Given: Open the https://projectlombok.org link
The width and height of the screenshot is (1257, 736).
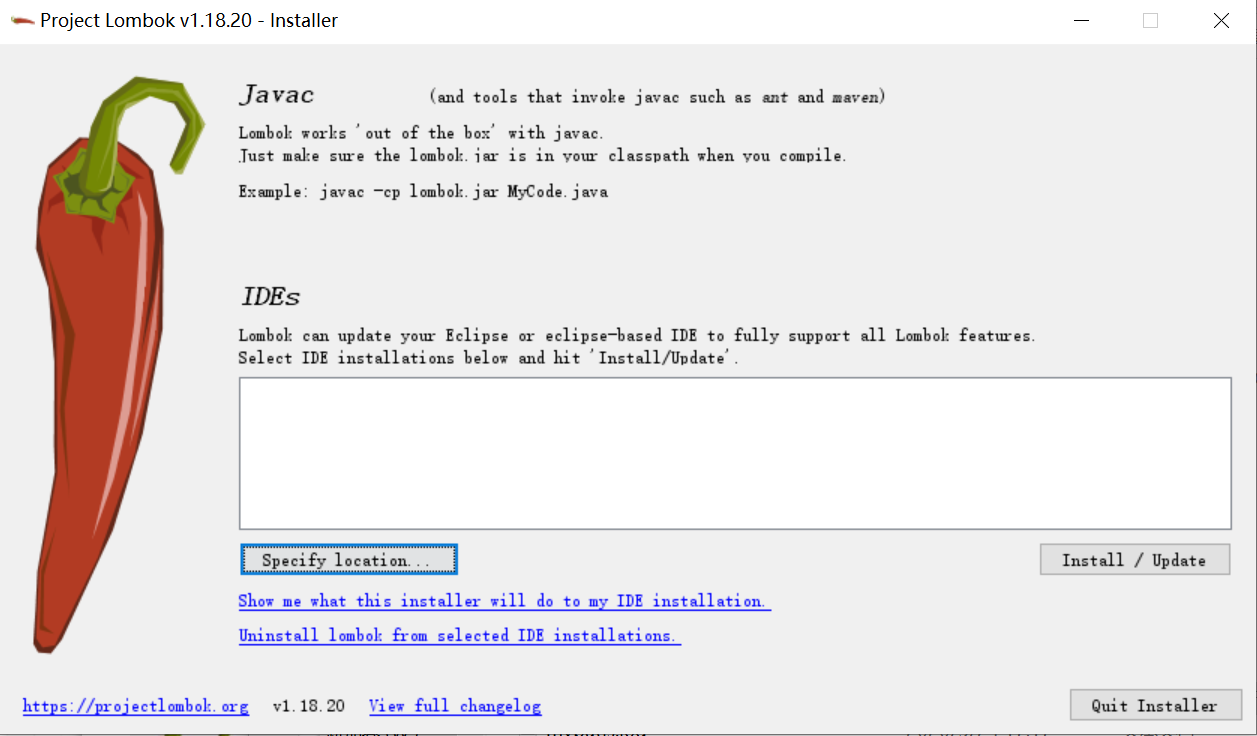Looking at the screenshot, I should click(x=135, y=706).
